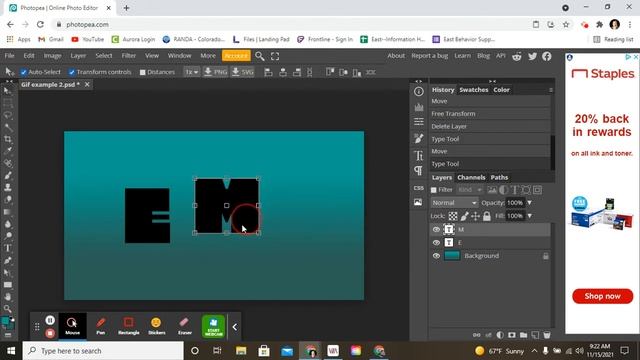640x360 pixels.
Task: Select the Type tool in the left toolbar
Action: click(8, 248)
